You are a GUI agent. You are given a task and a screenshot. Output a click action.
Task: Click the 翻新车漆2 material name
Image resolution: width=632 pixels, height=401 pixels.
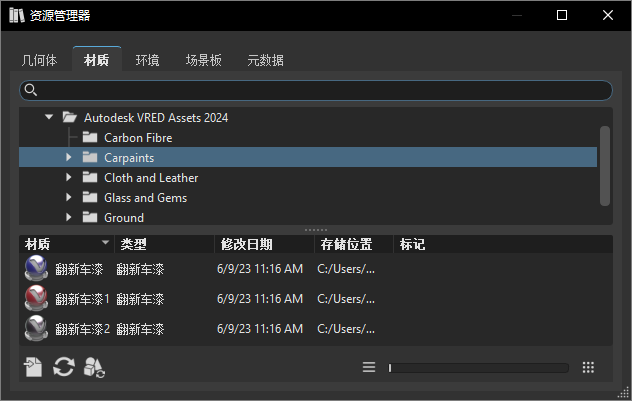point(82,329)
